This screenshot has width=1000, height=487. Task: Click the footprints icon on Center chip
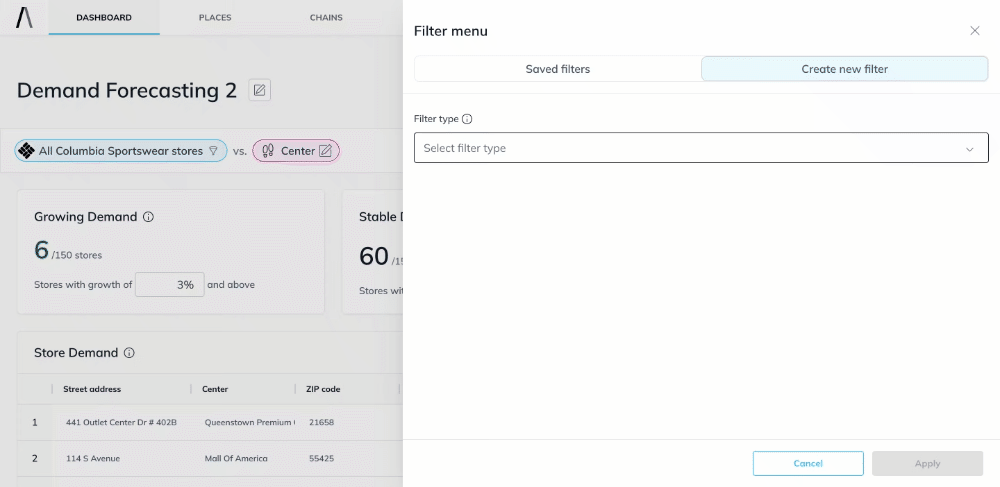[268, 151]
